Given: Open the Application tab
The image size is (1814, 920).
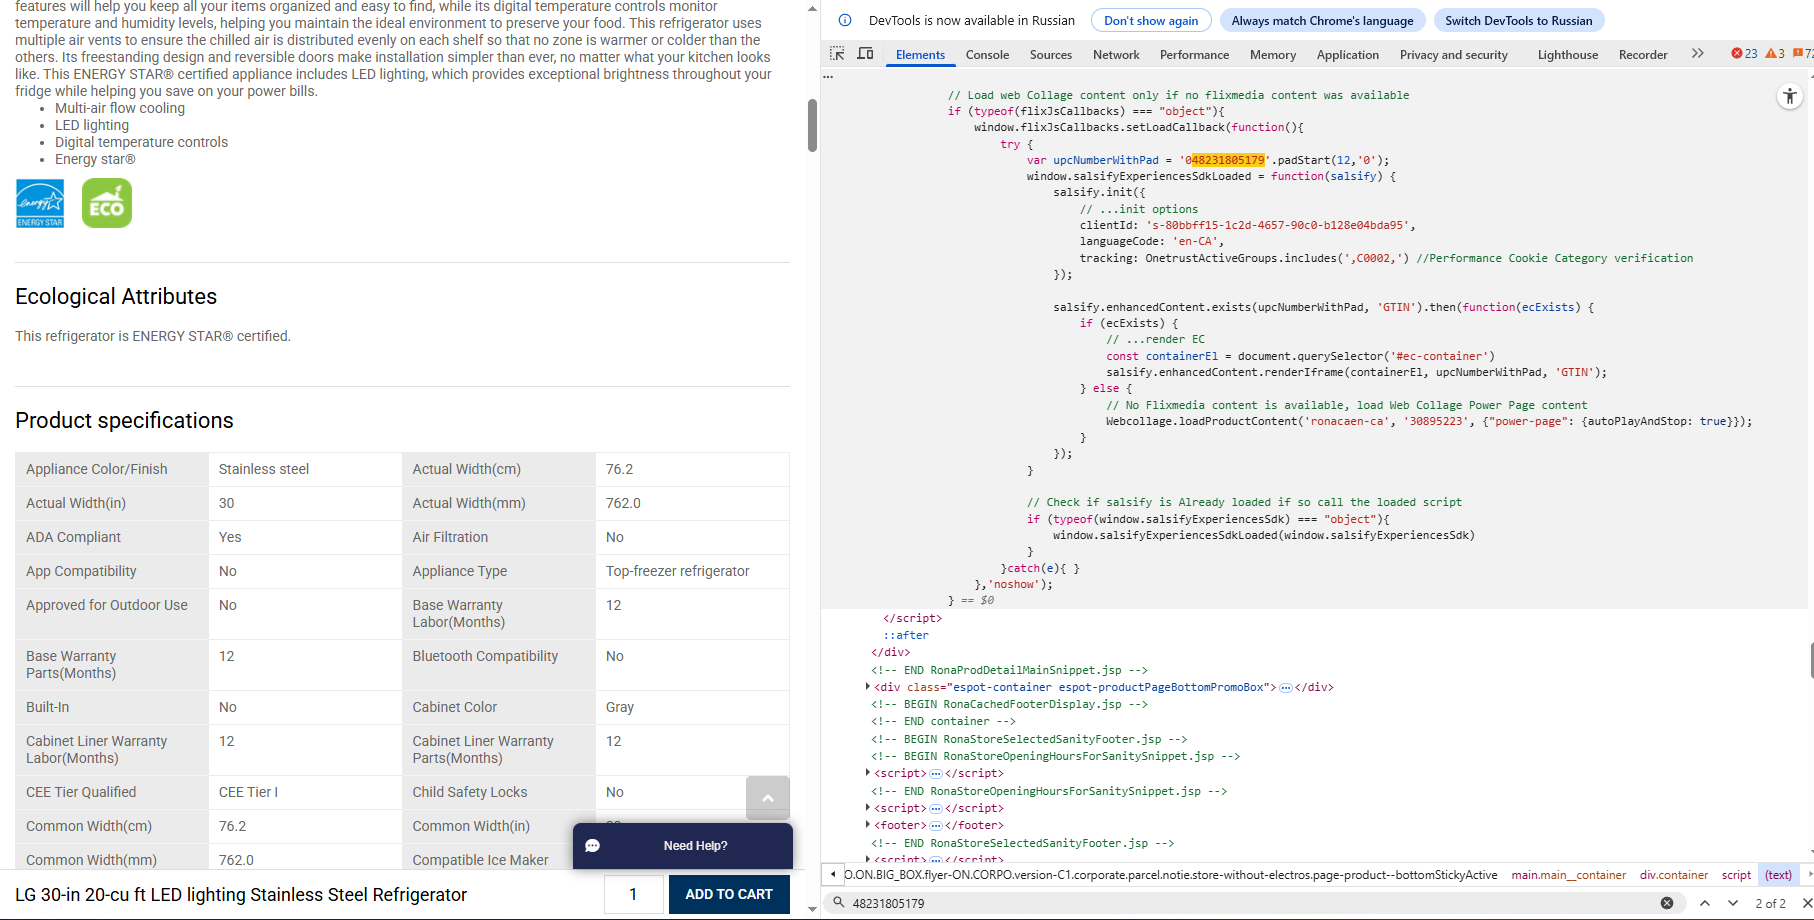Looking at the screenshot, I should 1348,55.
